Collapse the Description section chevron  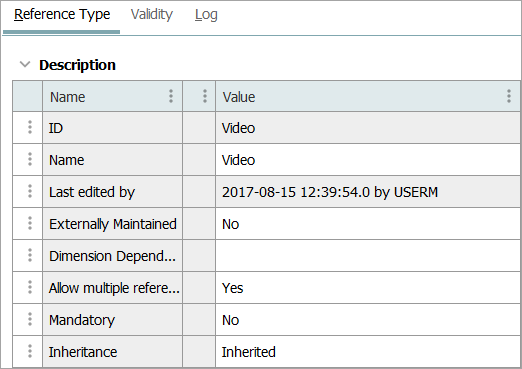(25, 64)
